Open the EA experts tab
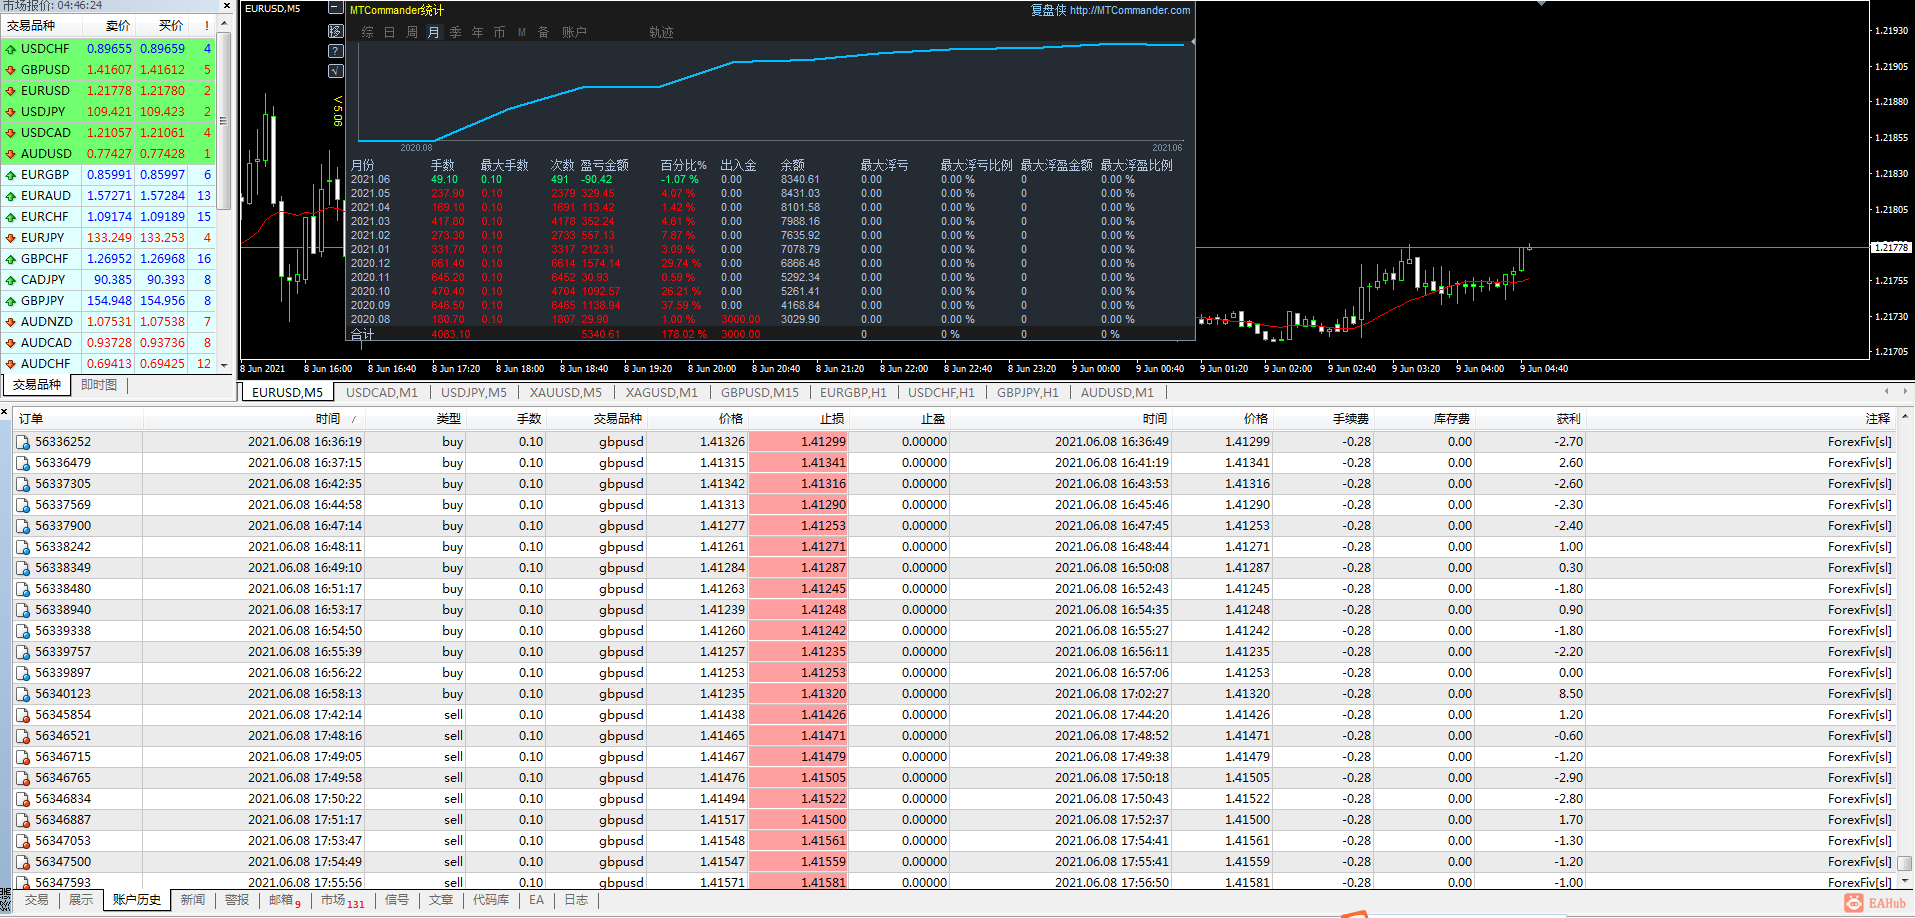Viewport: 1915px width, 918px height. (x=537, y=900)
